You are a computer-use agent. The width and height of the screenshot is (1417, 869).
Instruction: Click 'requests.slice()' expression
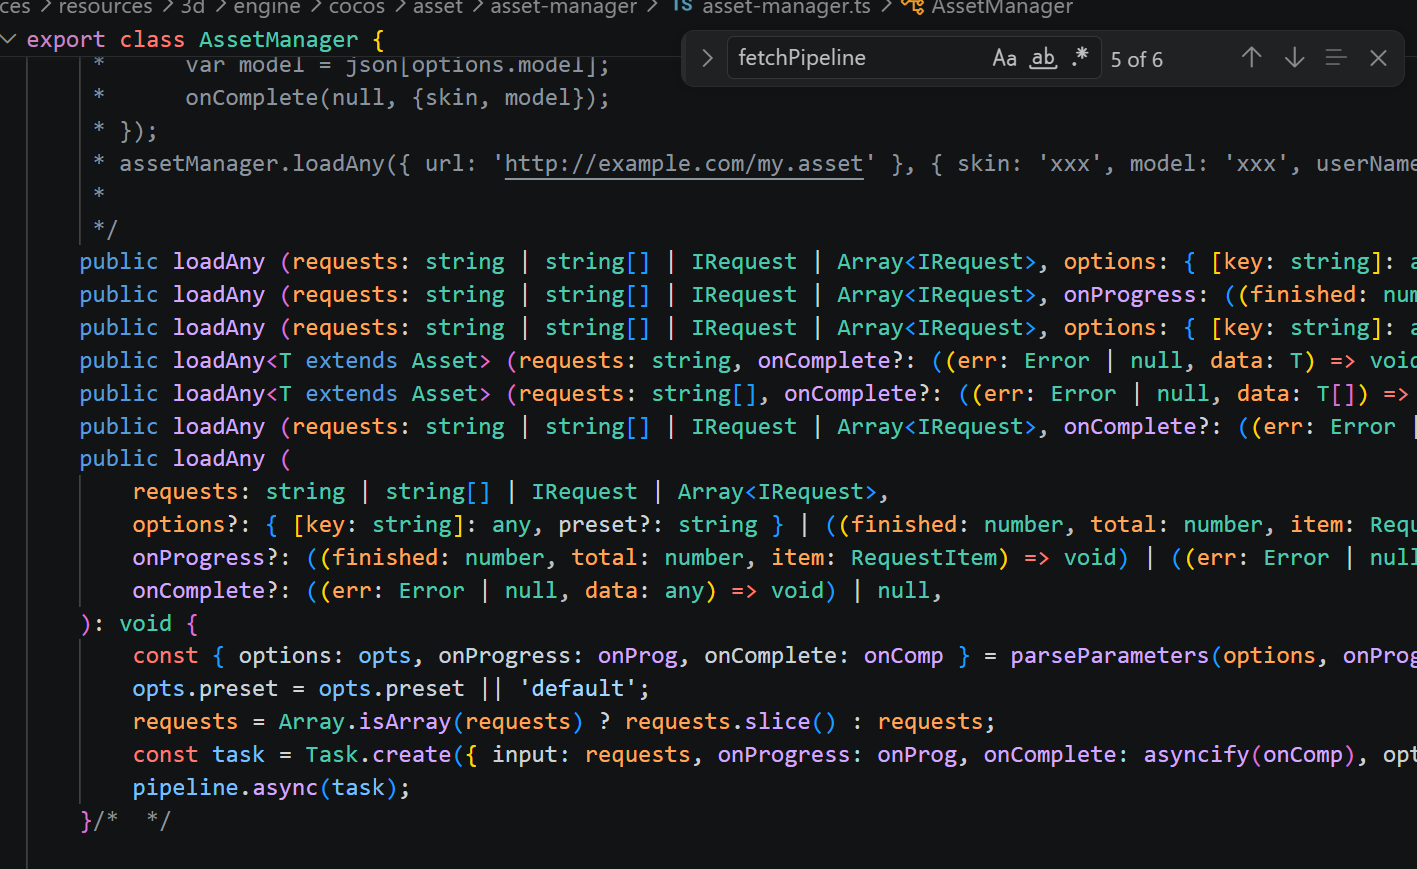730,721
